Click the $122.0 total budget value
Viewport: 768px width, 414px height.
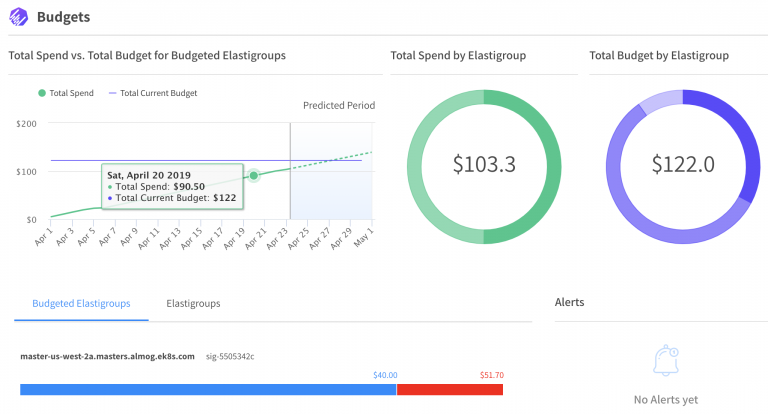click(x=683, y=164)
